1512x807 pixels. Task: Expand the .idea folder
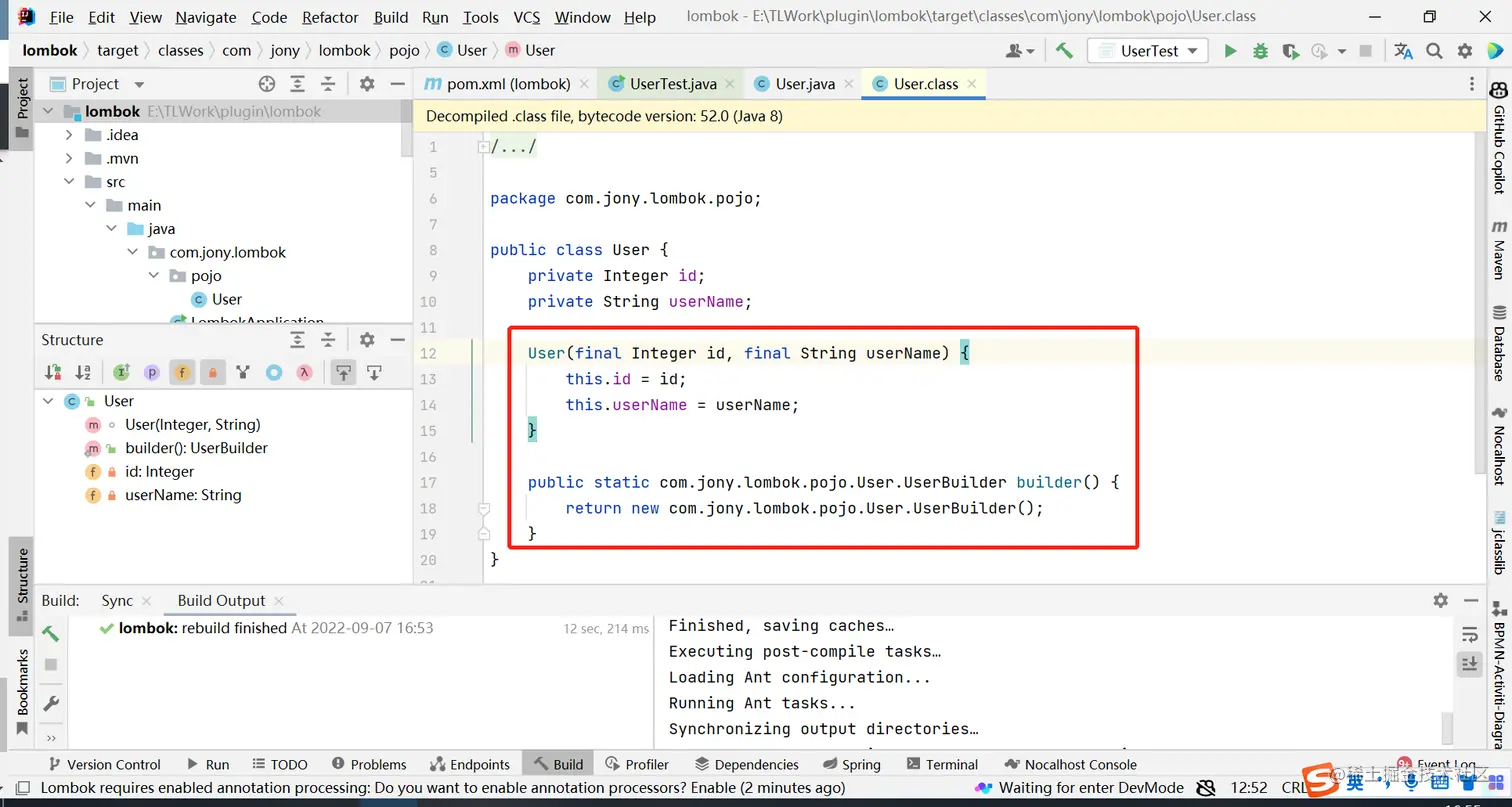(69, 135)
